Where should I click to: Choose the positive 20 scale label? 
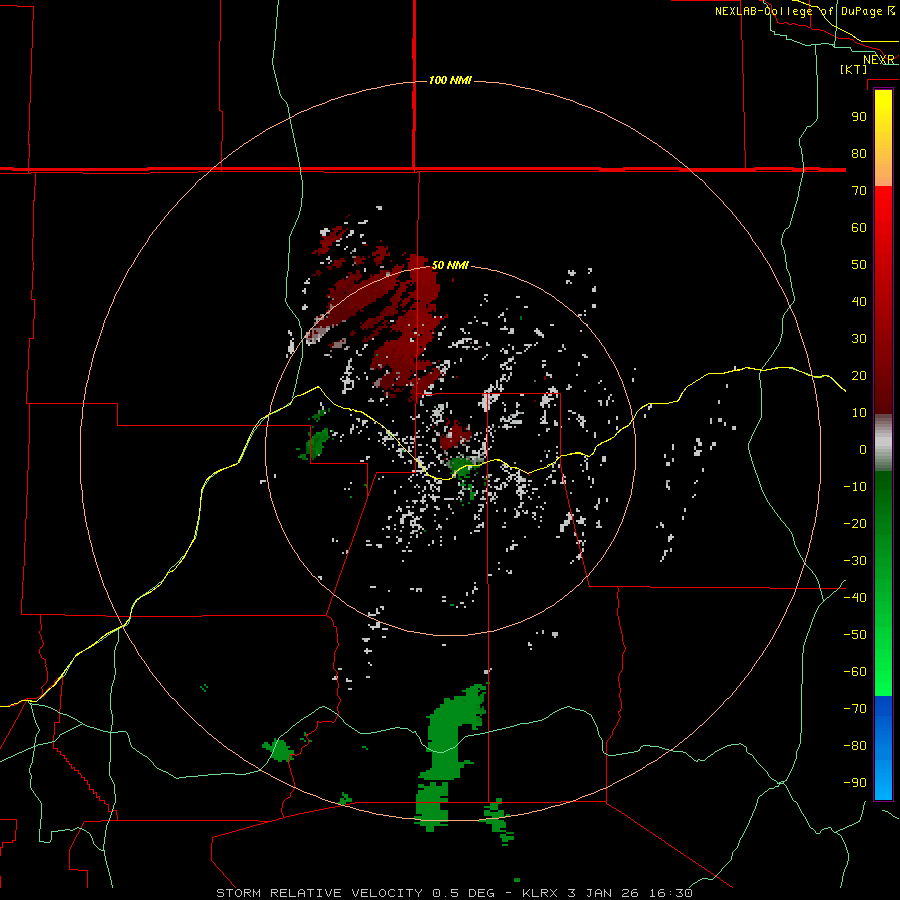[859, 375]
